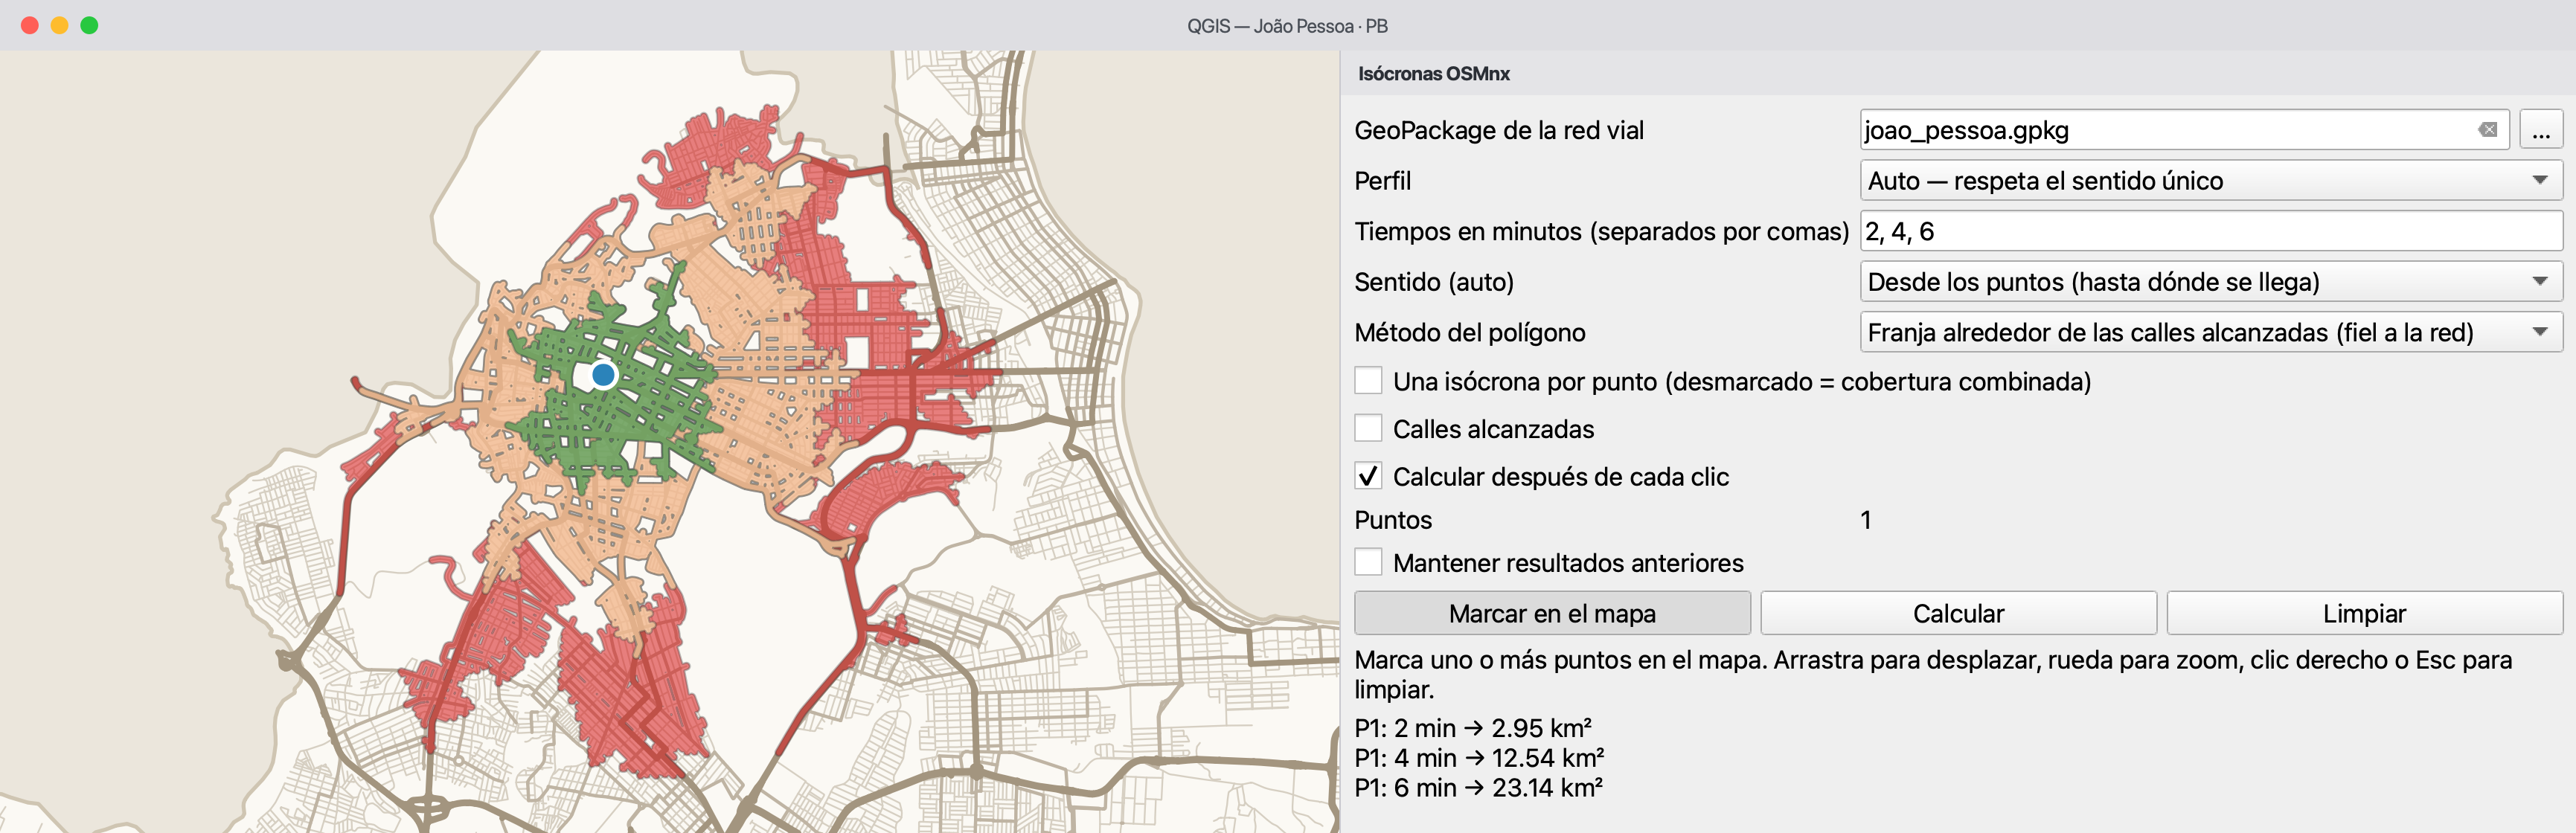2576x833 pixels.
Task: Click the "GeoPackage de la red vial" label
Action: tap(1498, 131)
